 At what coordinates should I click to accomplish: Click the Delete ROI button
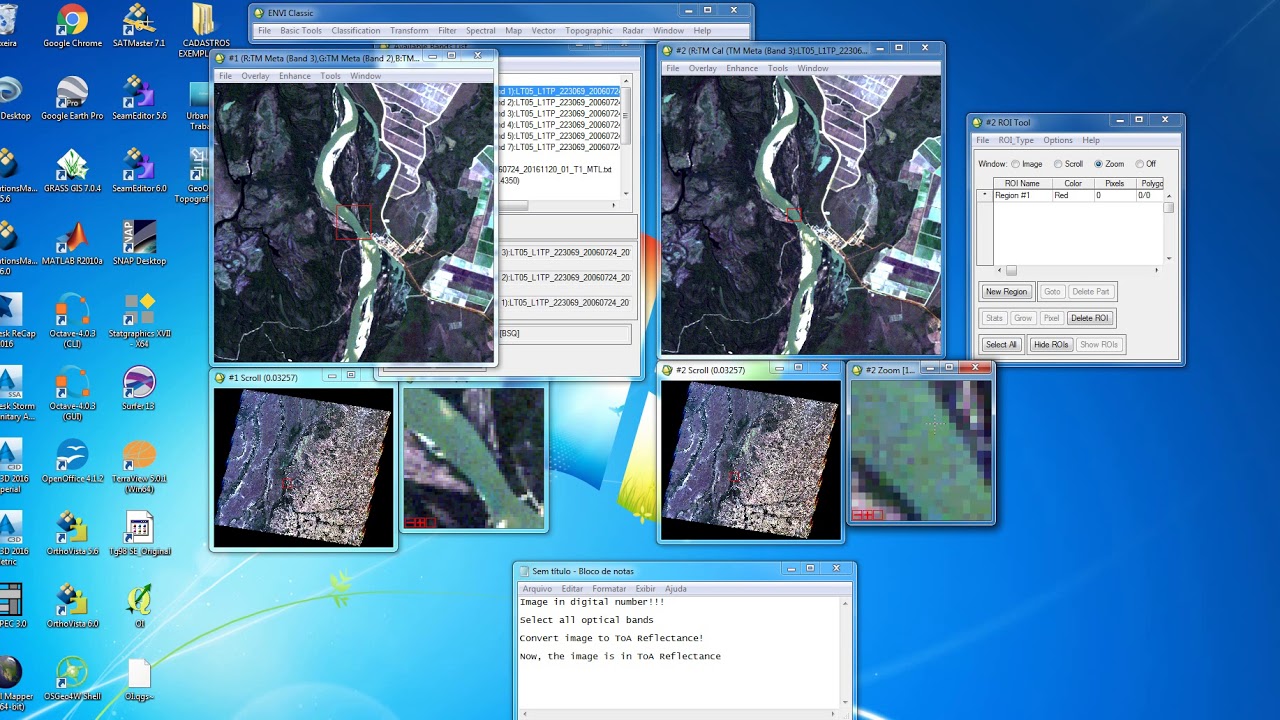(x=1089, y=318)
